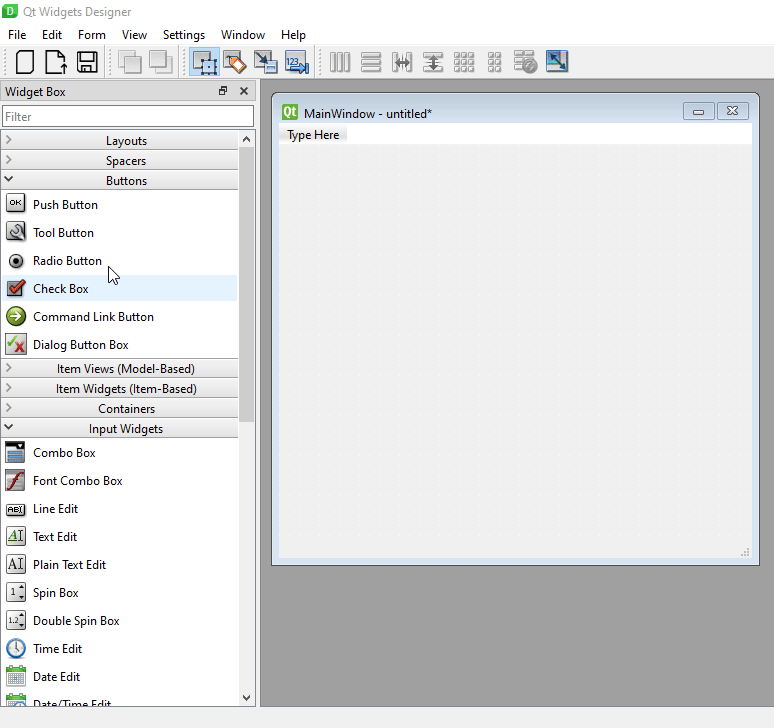Select the Radio Button widget

coord(120,261)
